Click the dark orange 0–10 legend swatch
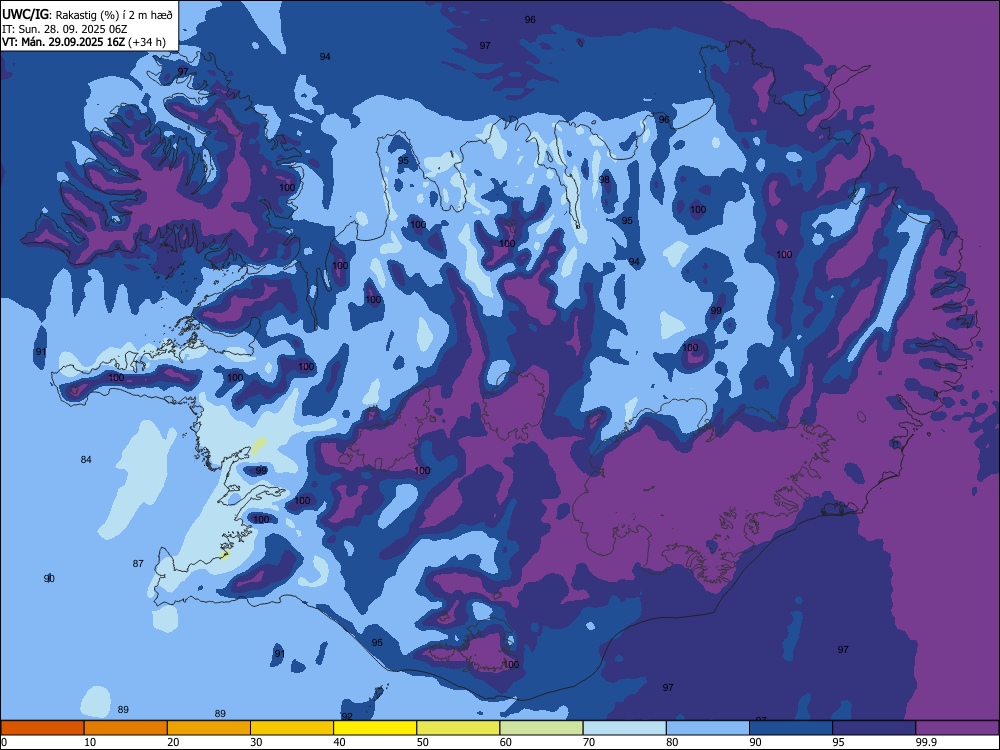 tap(42, 728)
